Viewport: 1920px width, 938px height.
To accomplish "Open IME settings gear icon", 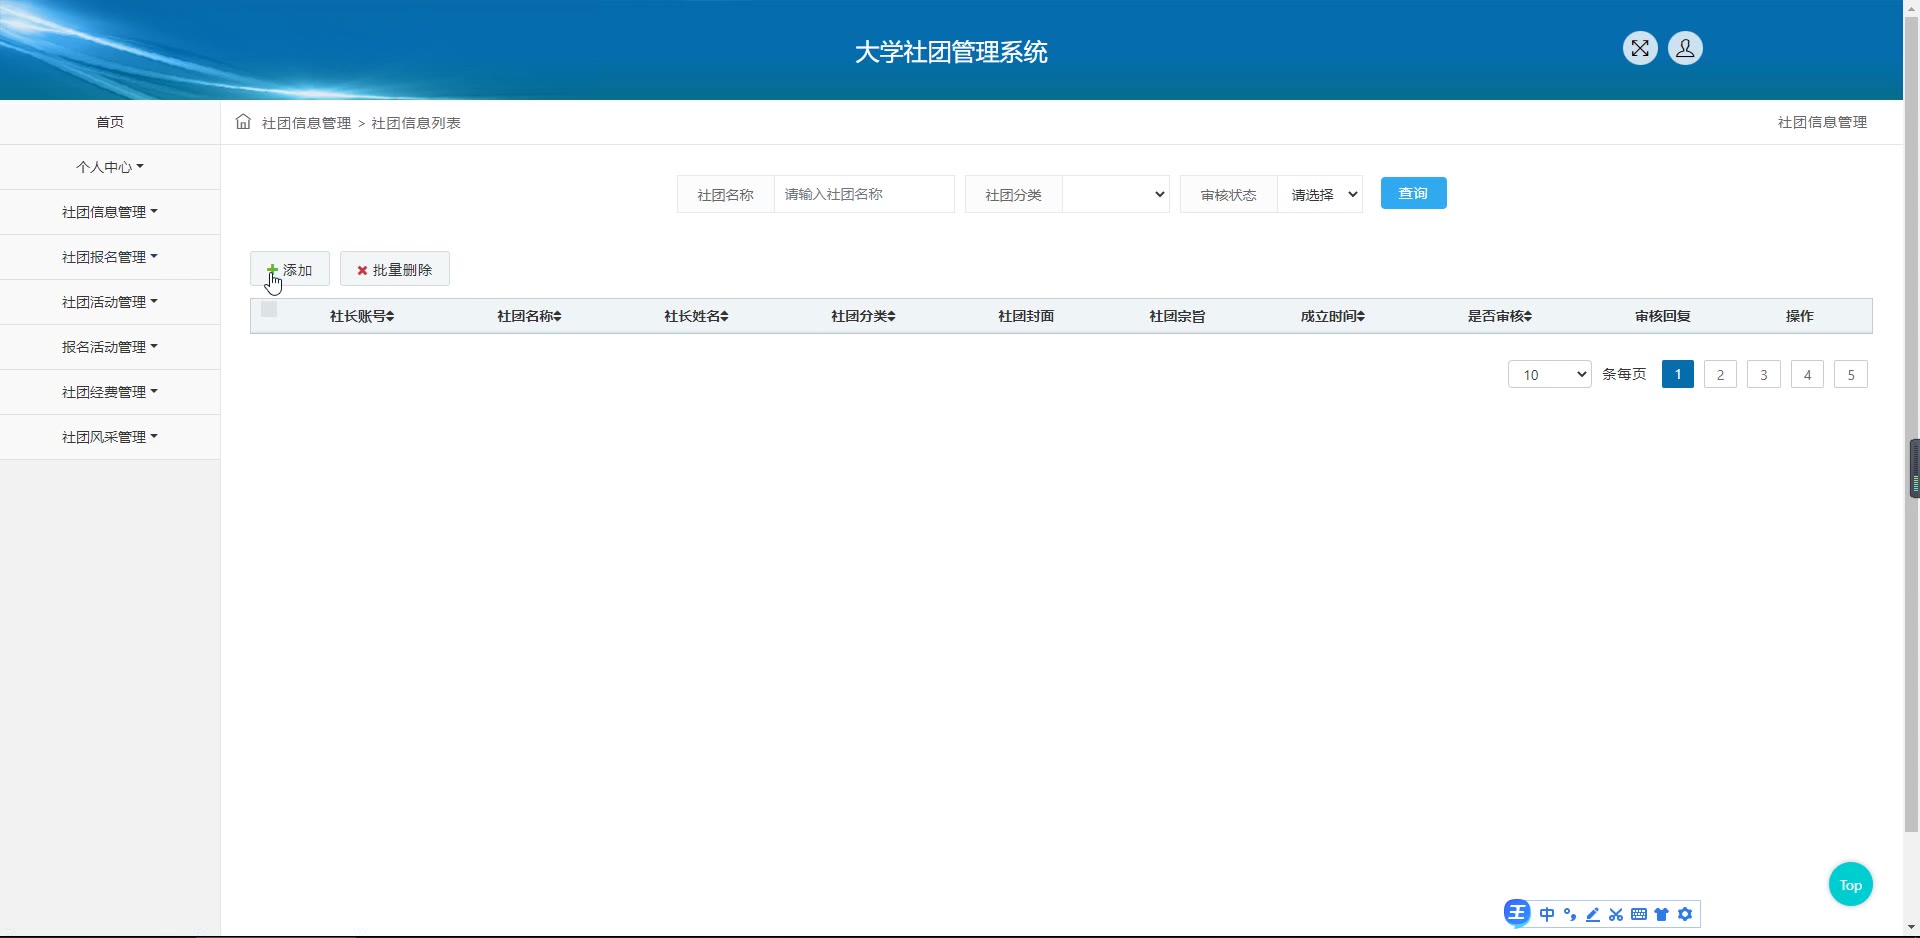I will 1686,914.
